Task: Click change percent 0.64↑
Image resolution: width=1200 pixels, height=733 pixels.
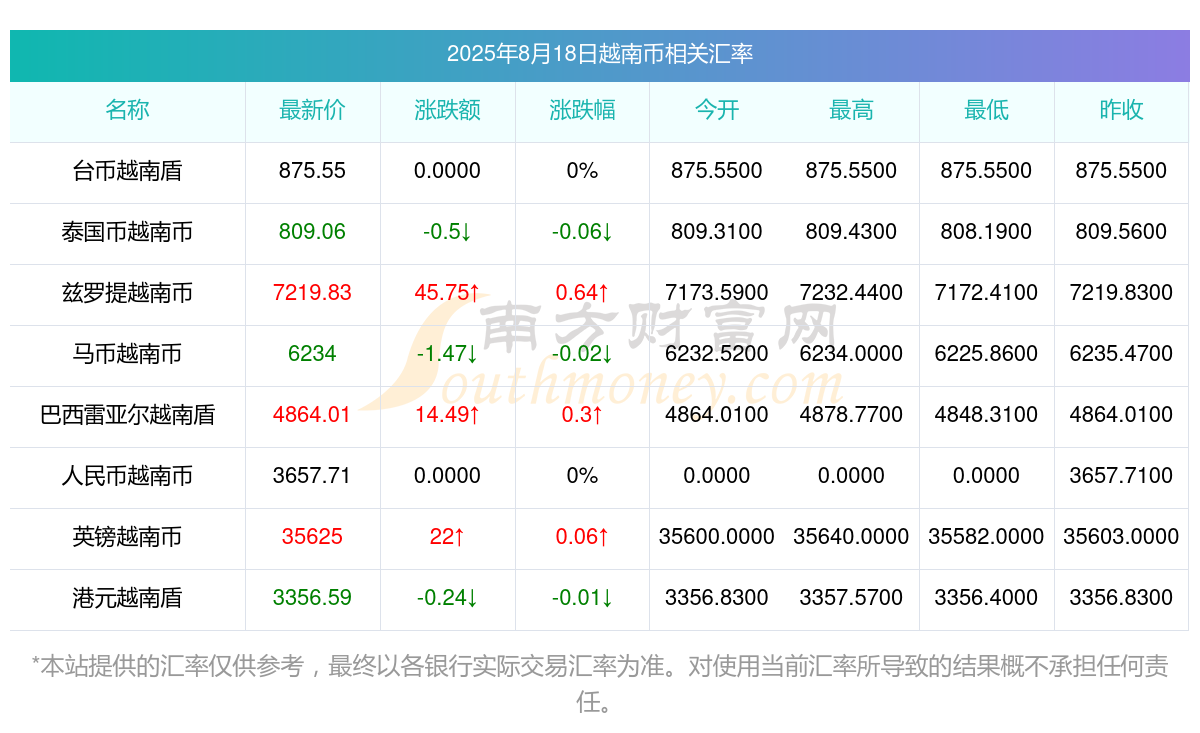Action: (x=582, y=293)
